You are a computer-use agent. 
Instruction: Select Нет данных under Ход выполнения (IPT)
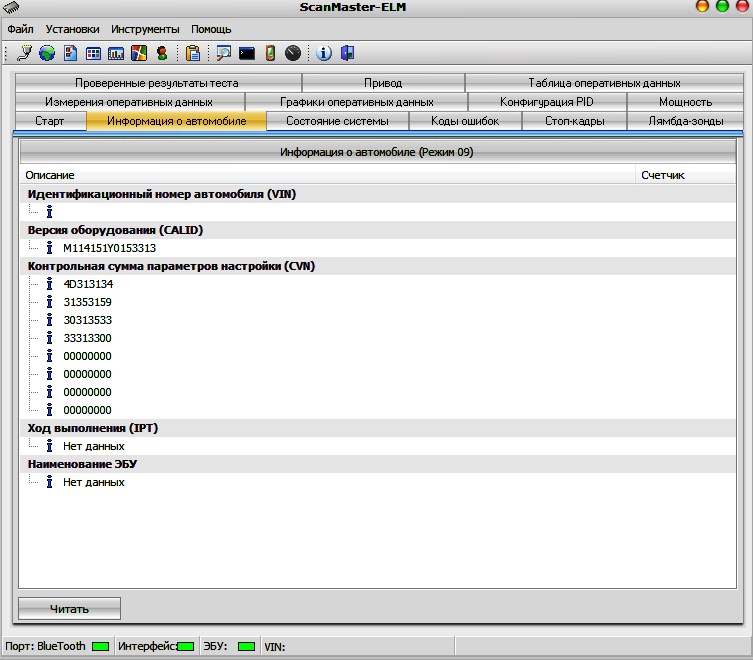tap(94, 446)
